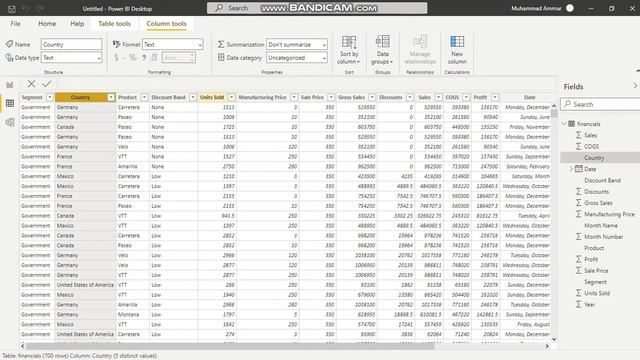Open the File menu

click(x=16, y=24)
